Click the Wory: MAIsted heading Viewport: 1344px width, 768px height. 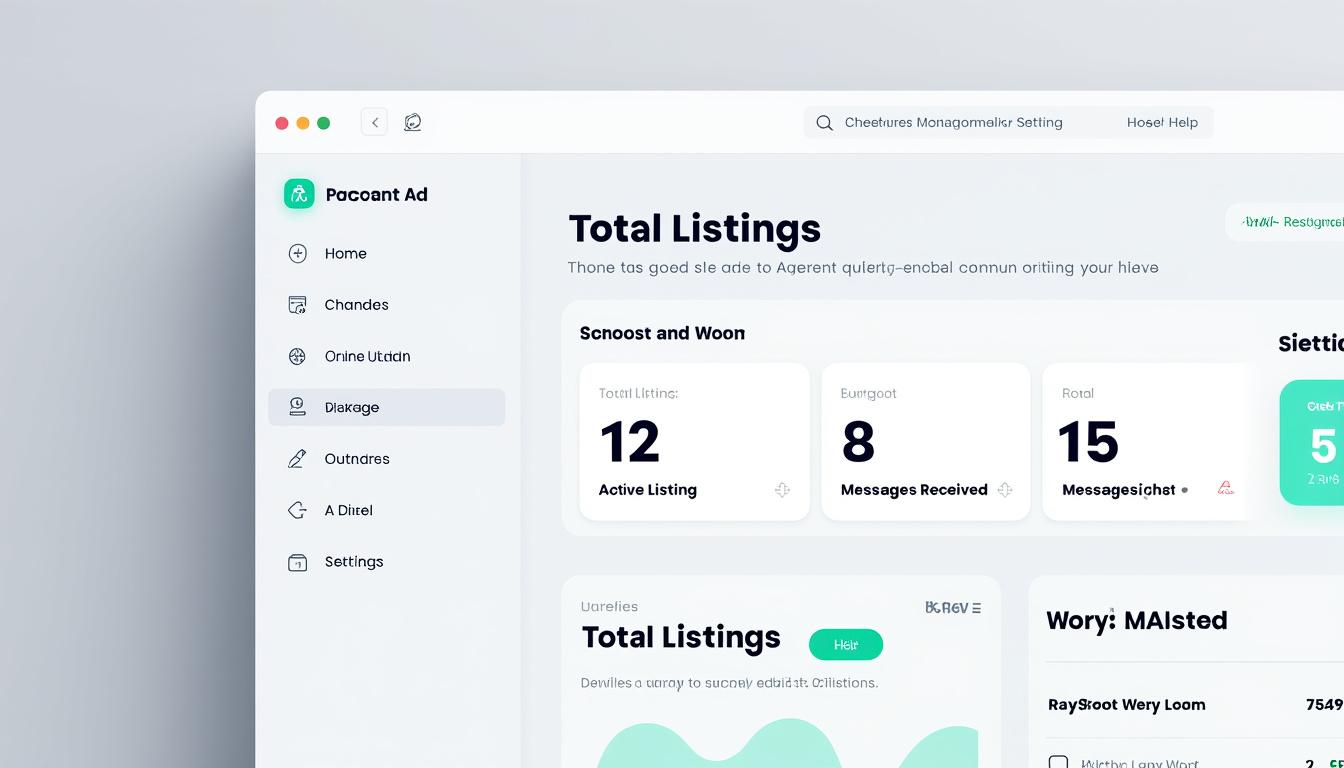point(1137,620)
